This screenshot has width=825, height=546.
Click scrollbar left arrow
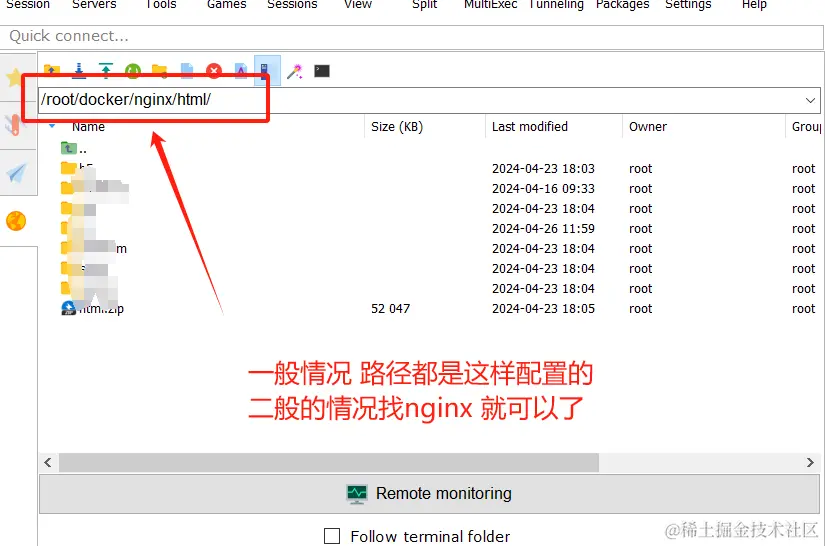tap(48, 462)
